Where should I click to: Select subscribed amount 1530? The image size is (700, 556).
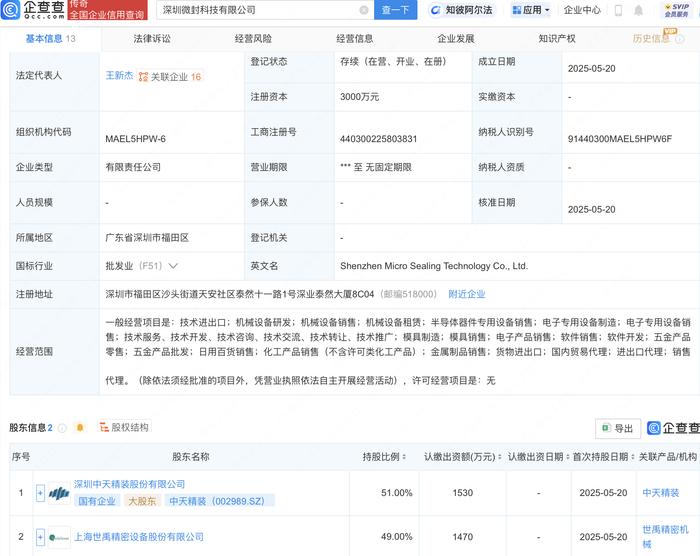pos(462,493)
